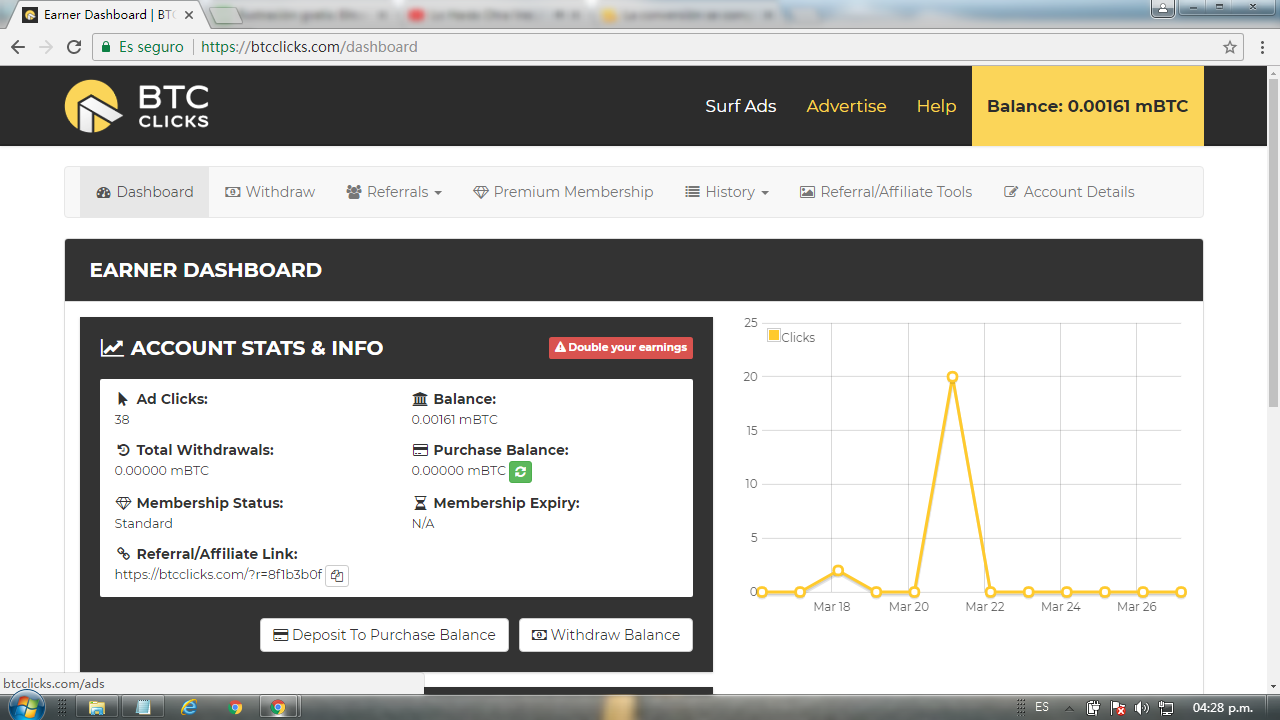Select the referral link text https://btcclicks.com/?r=8f1b3b0f
The width and height of the screenshot is (1280, 720).
[x=218, y=575]
